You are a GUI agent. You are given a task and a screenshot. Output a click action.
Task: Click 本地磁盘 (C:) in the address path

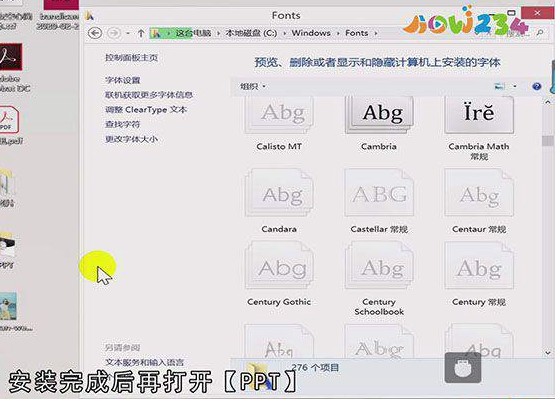coord(251,33)
